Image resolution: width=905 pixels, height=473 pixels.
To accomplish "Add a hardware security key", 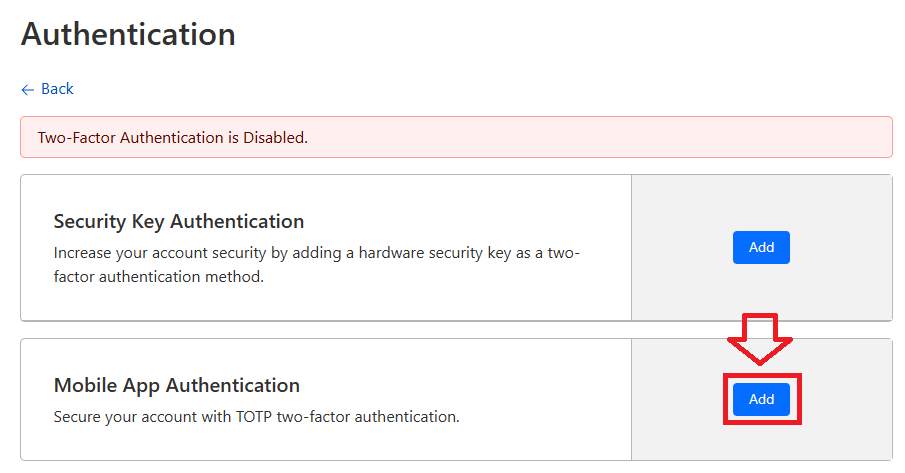I will click(x=761, y=247).
